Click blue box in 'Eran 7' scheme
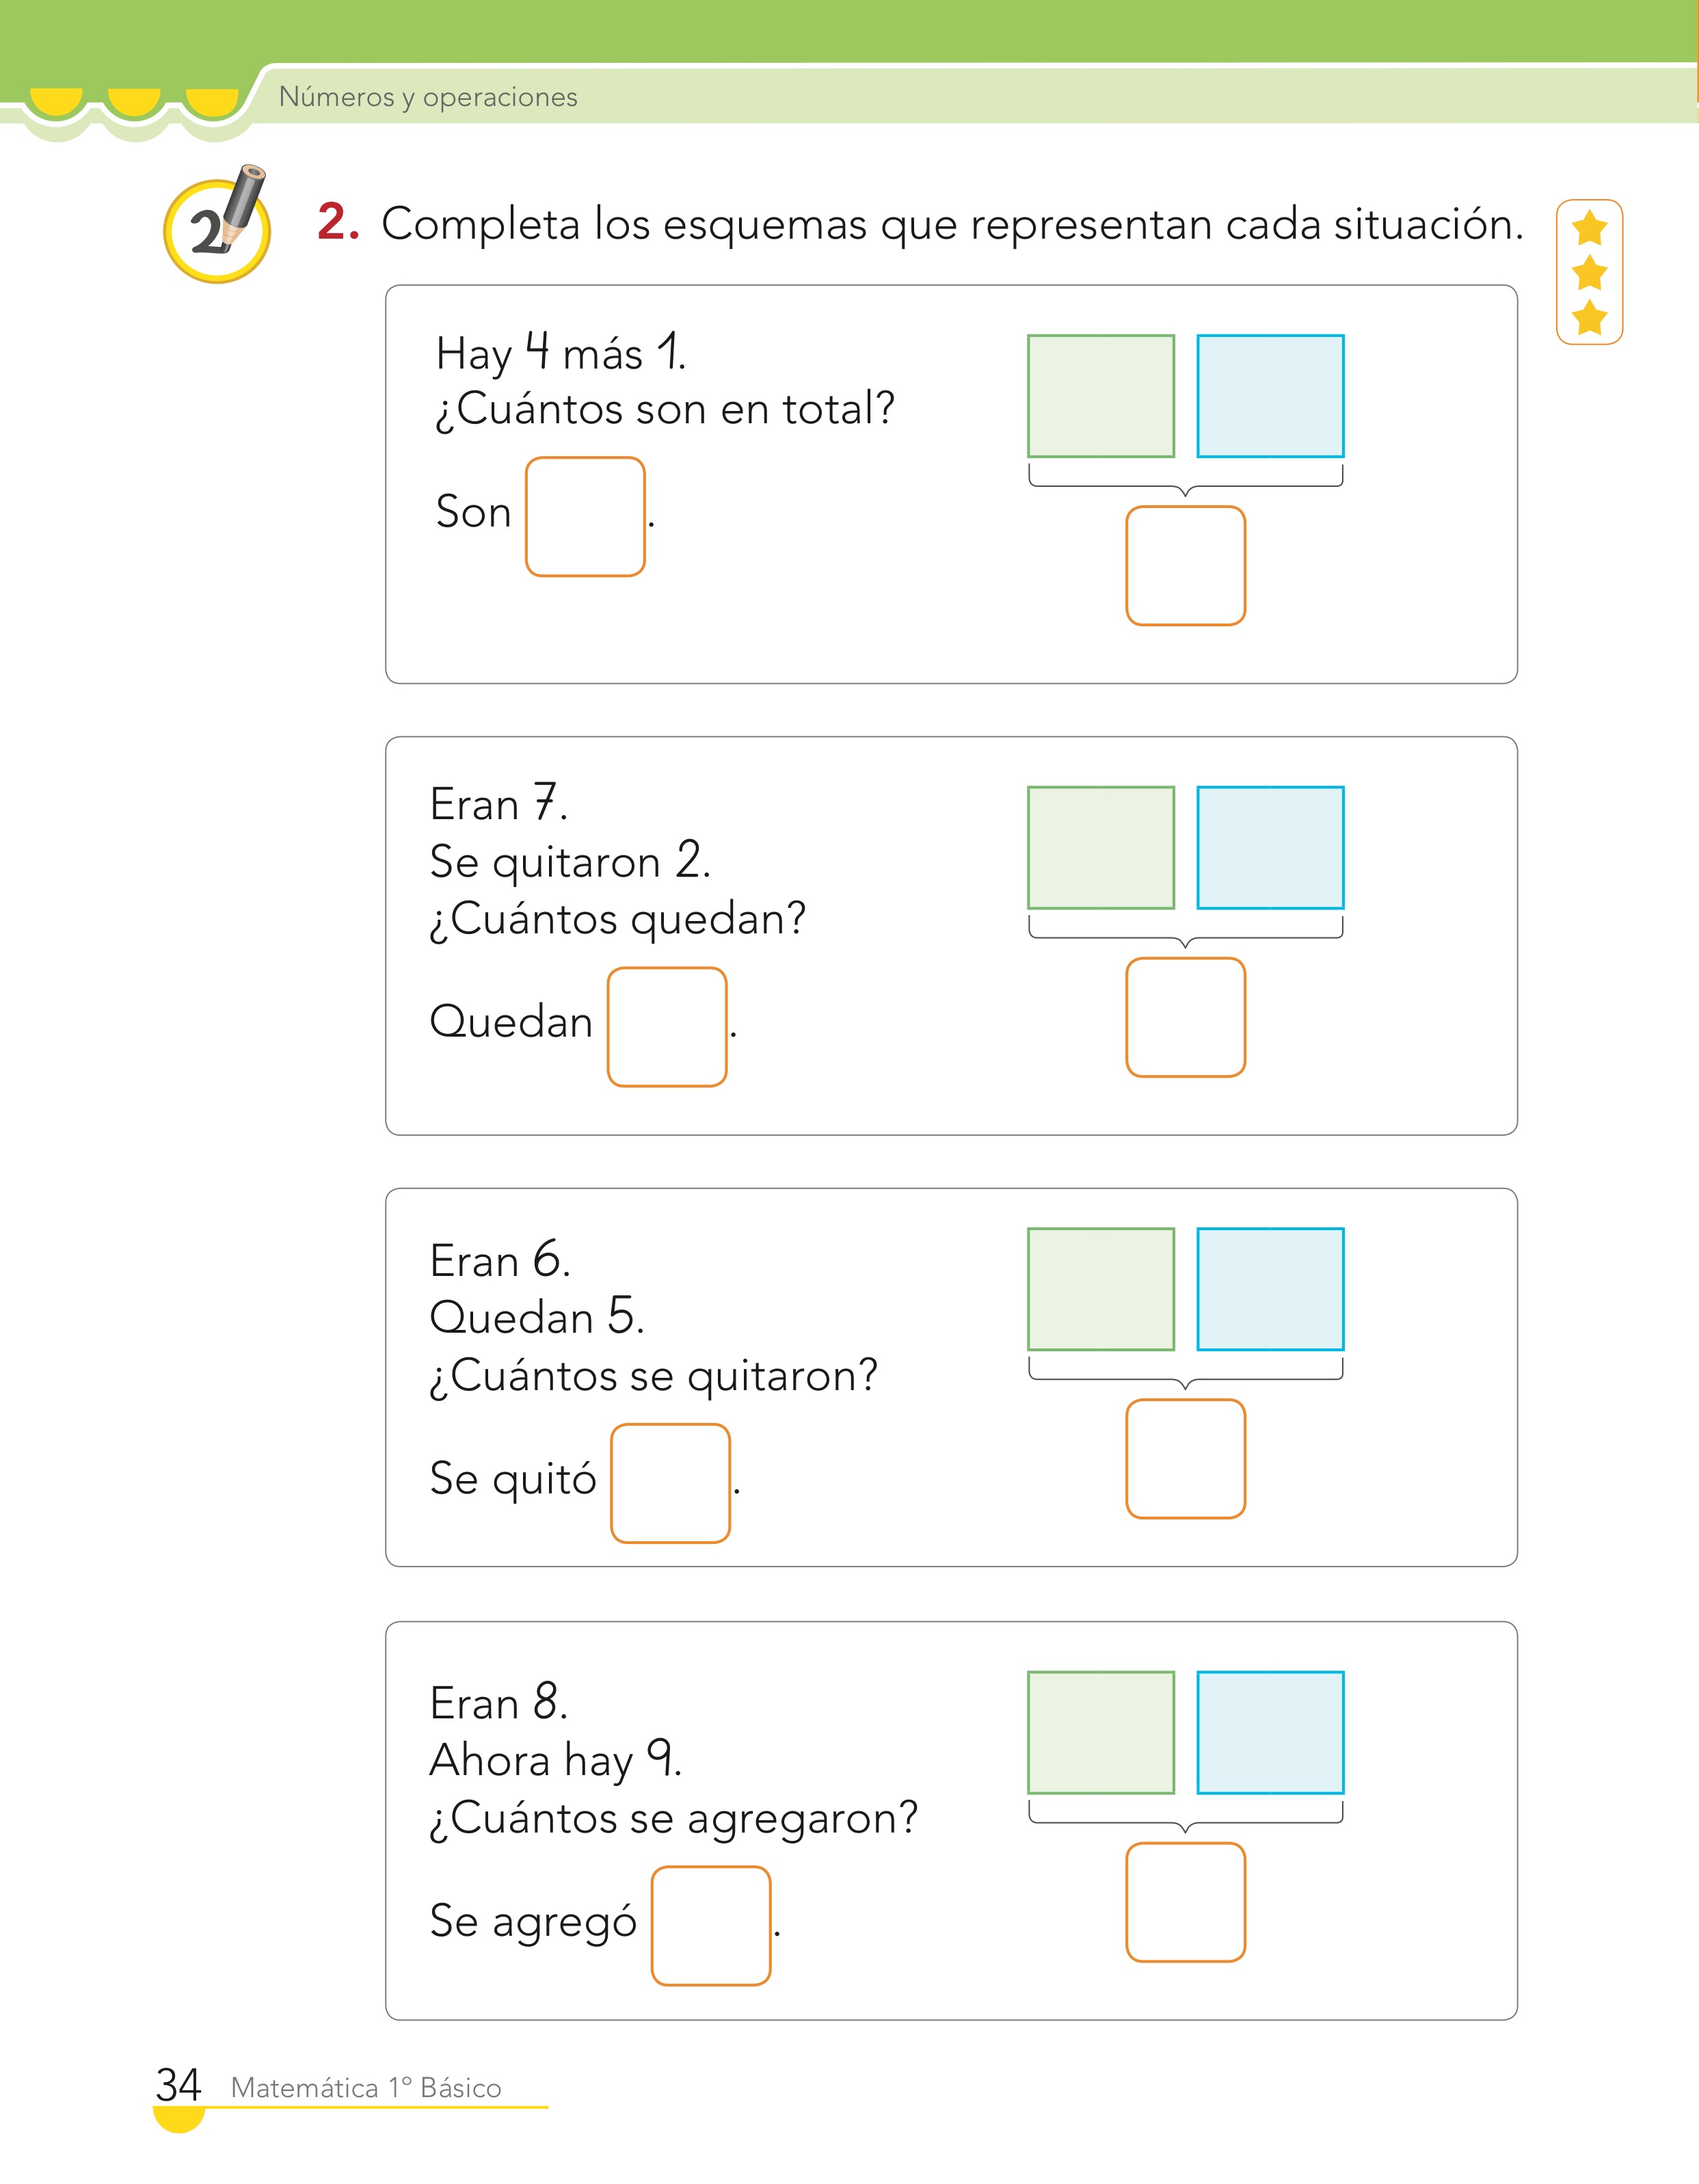The width and height of the screenshot is (1699, 2184). 1270,848
